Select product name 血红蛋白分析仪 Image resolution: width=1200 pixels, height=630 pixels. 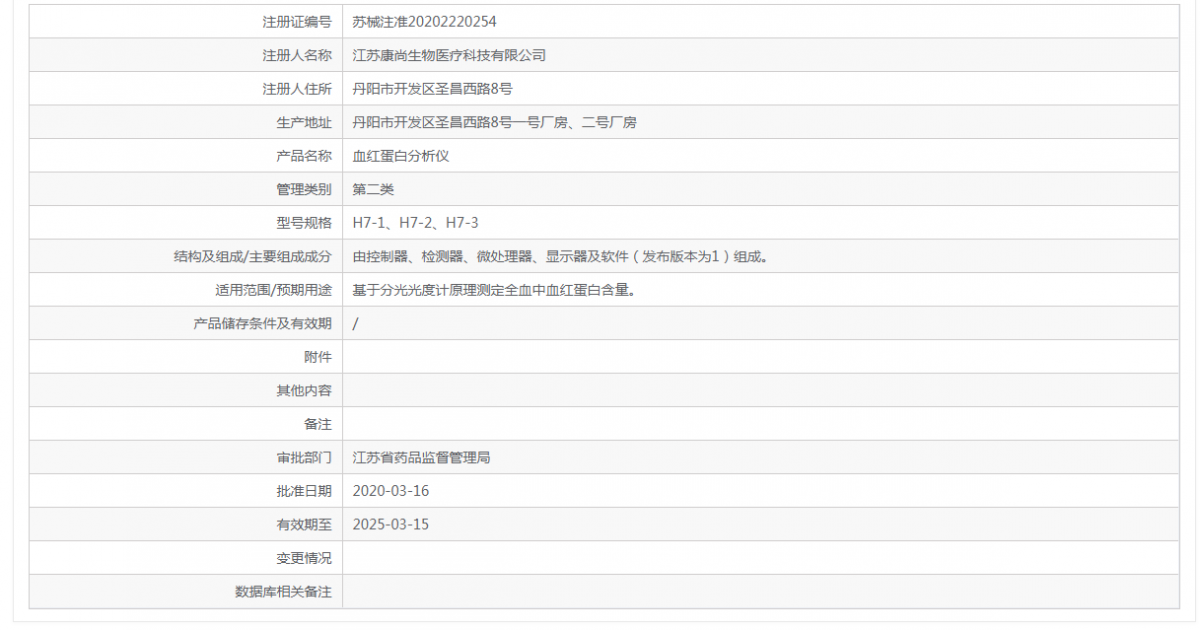[402, 156]
